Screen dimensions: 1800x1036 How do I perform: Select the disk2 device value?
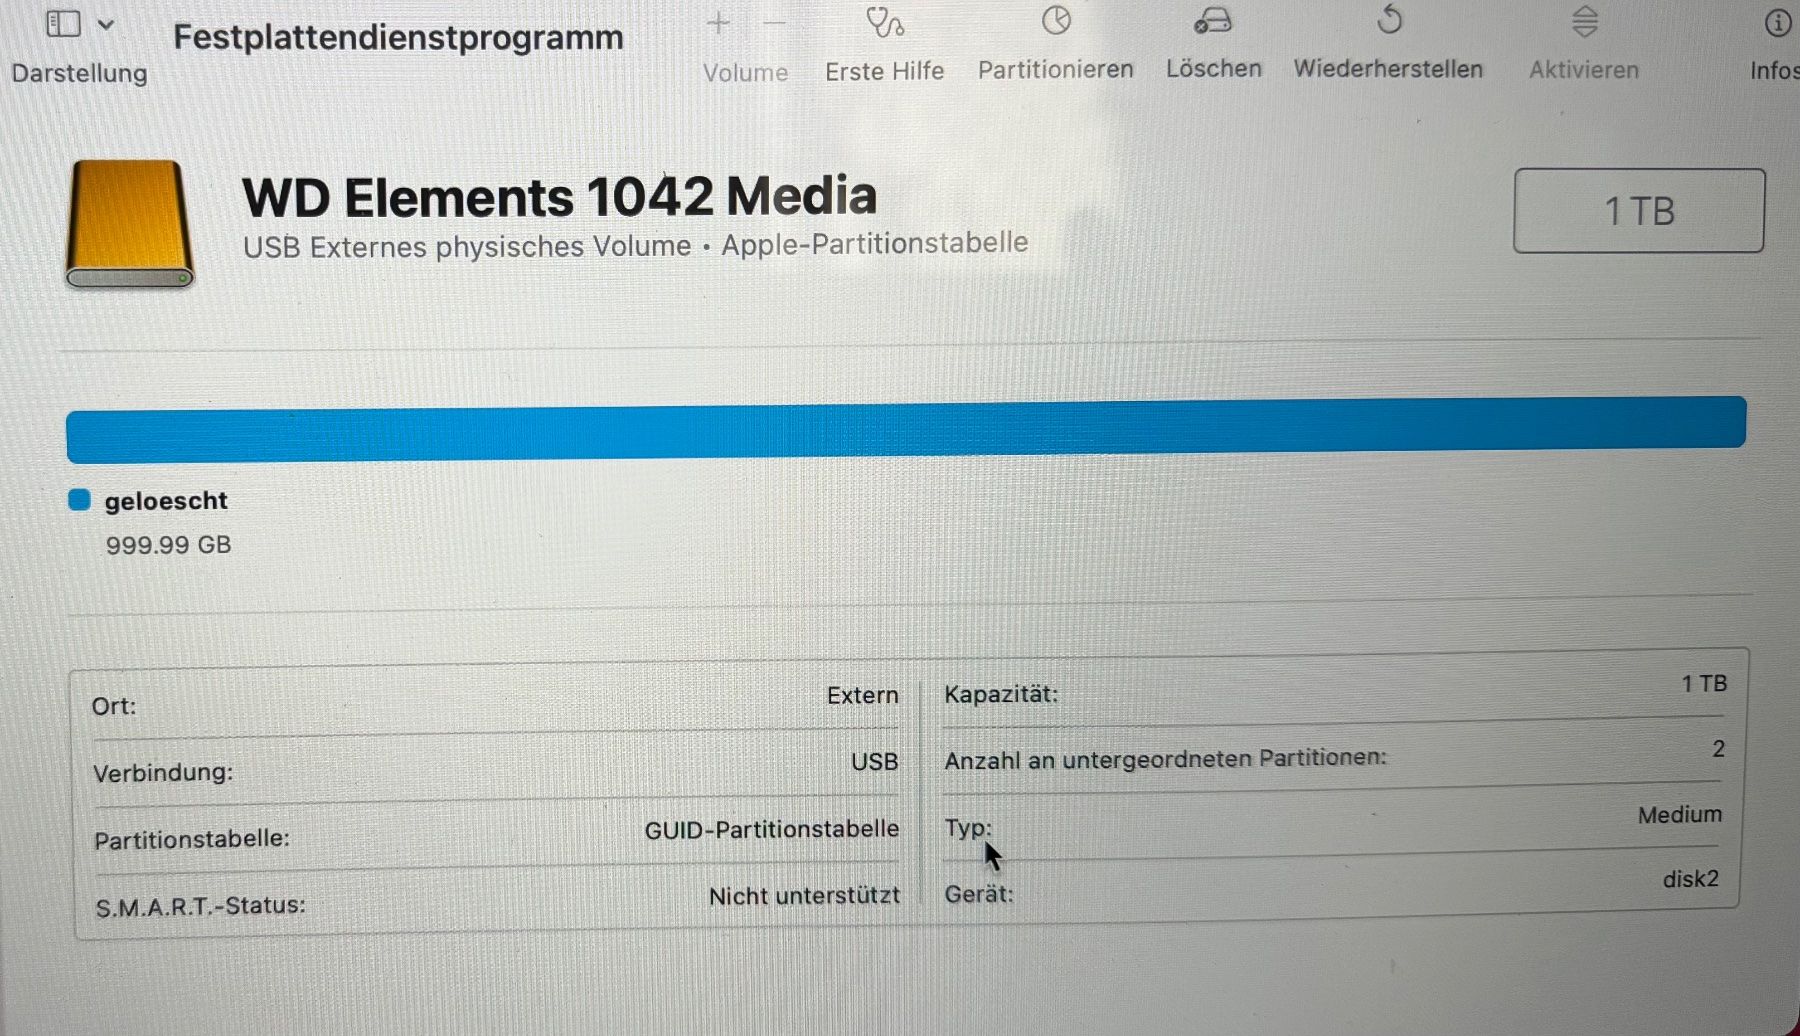(1691, 879)
